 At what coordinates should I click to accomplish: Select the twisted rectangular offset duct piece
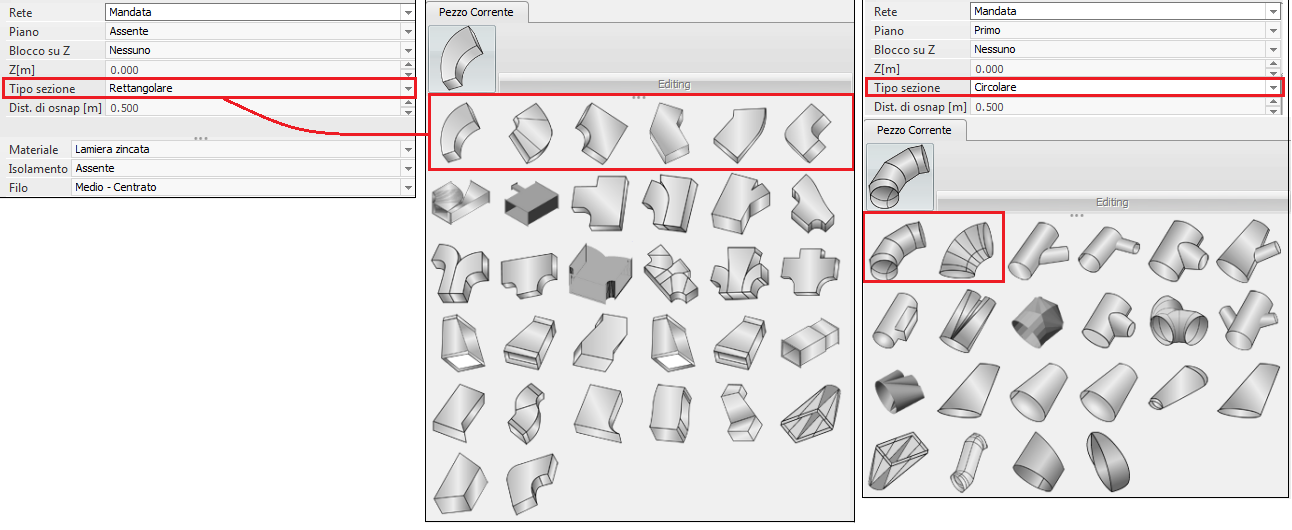[x=528, y=411]
